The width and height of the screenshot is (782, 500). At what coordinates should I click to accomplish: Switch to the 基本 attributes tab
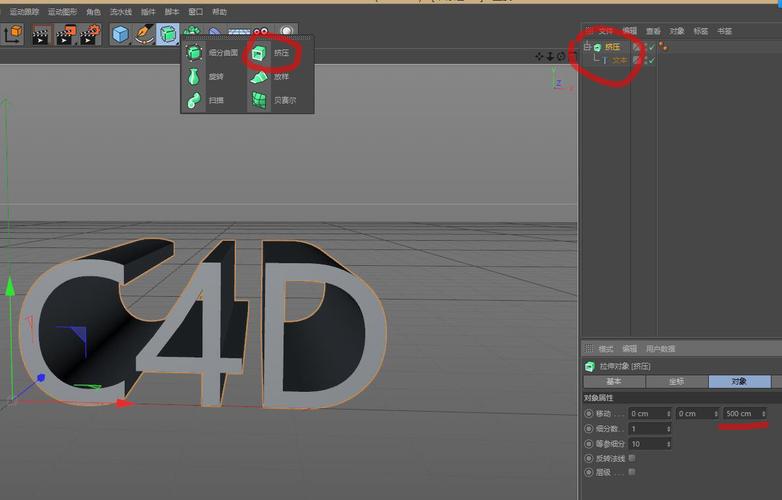(614, 382)
